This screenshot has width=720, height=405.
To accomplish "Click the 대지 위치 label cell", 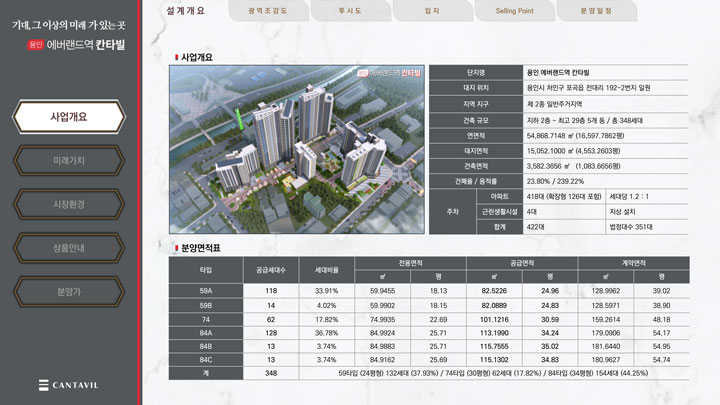I will tap(476, 88).
